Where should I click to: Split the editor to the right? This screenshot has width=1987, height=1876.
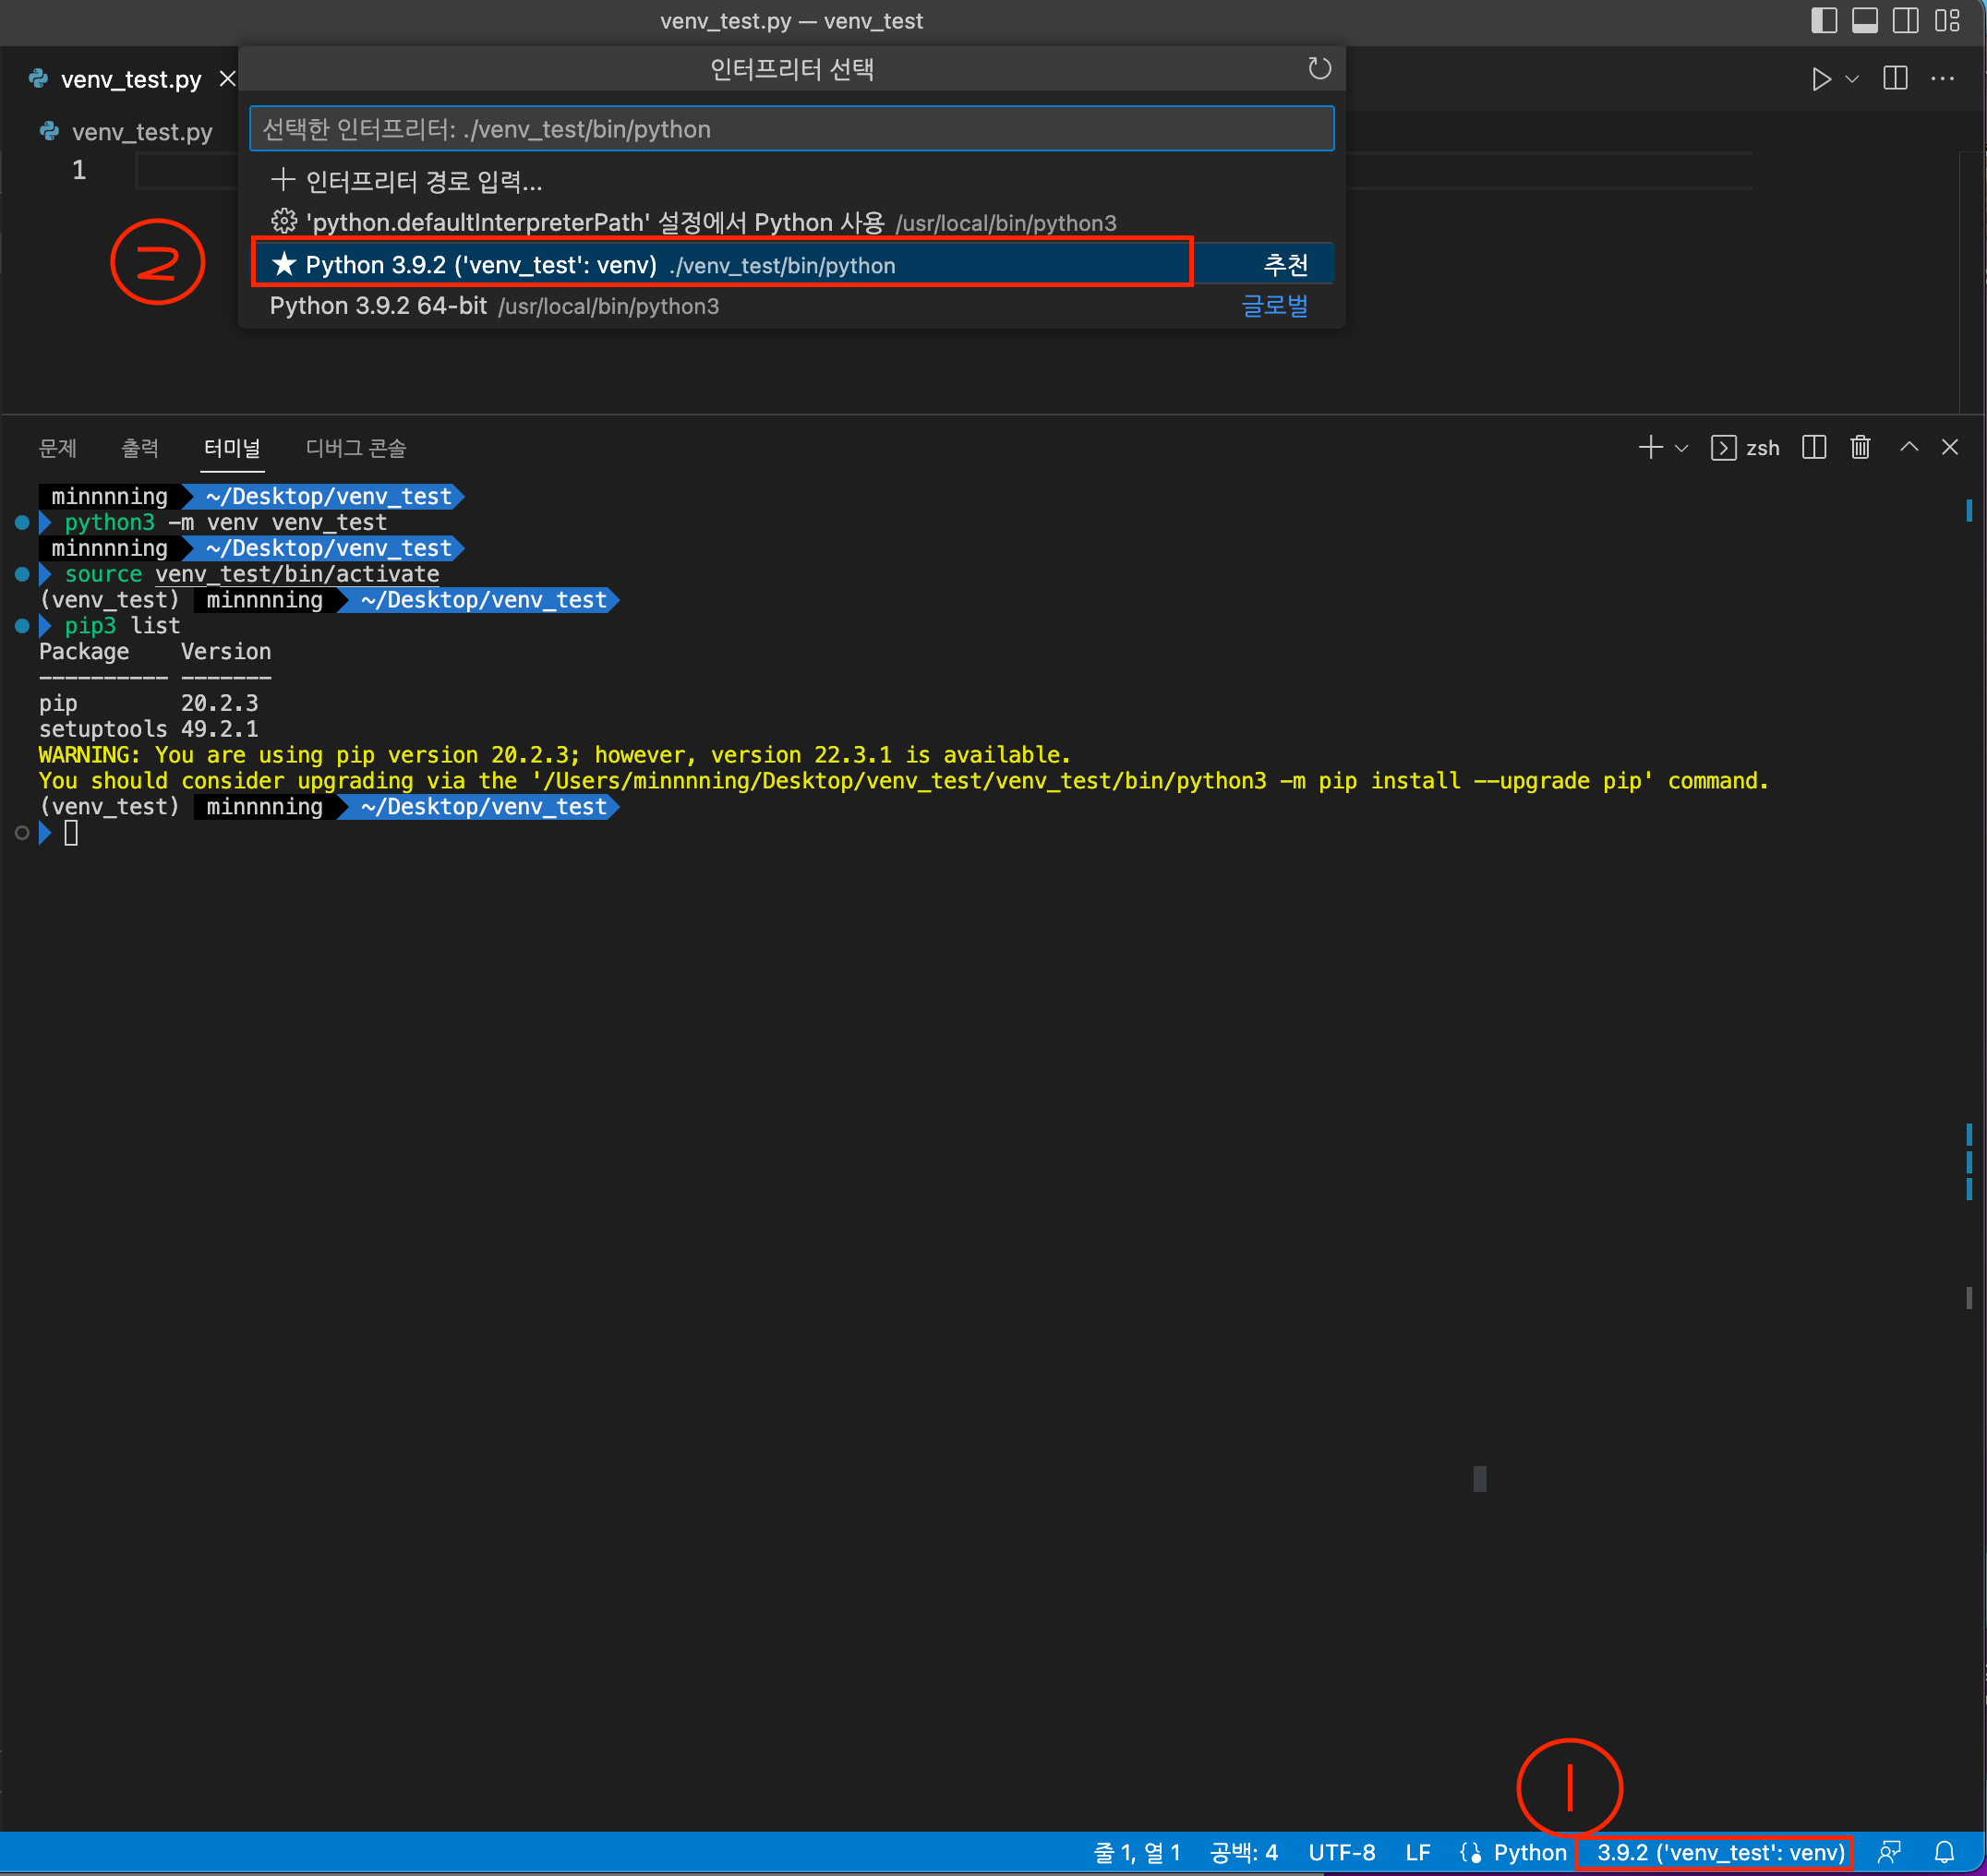(x=1894, y=79)
